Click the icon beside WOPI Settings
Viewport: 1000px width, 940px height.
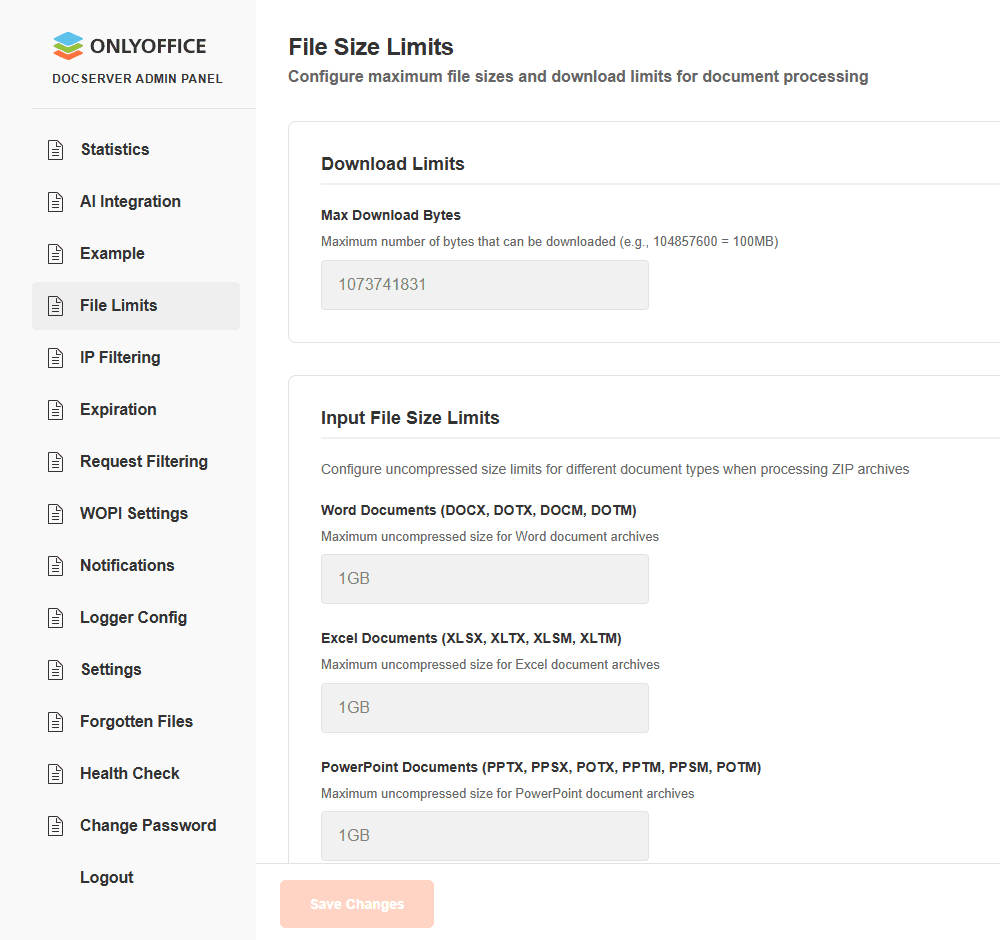coord(56,514)
